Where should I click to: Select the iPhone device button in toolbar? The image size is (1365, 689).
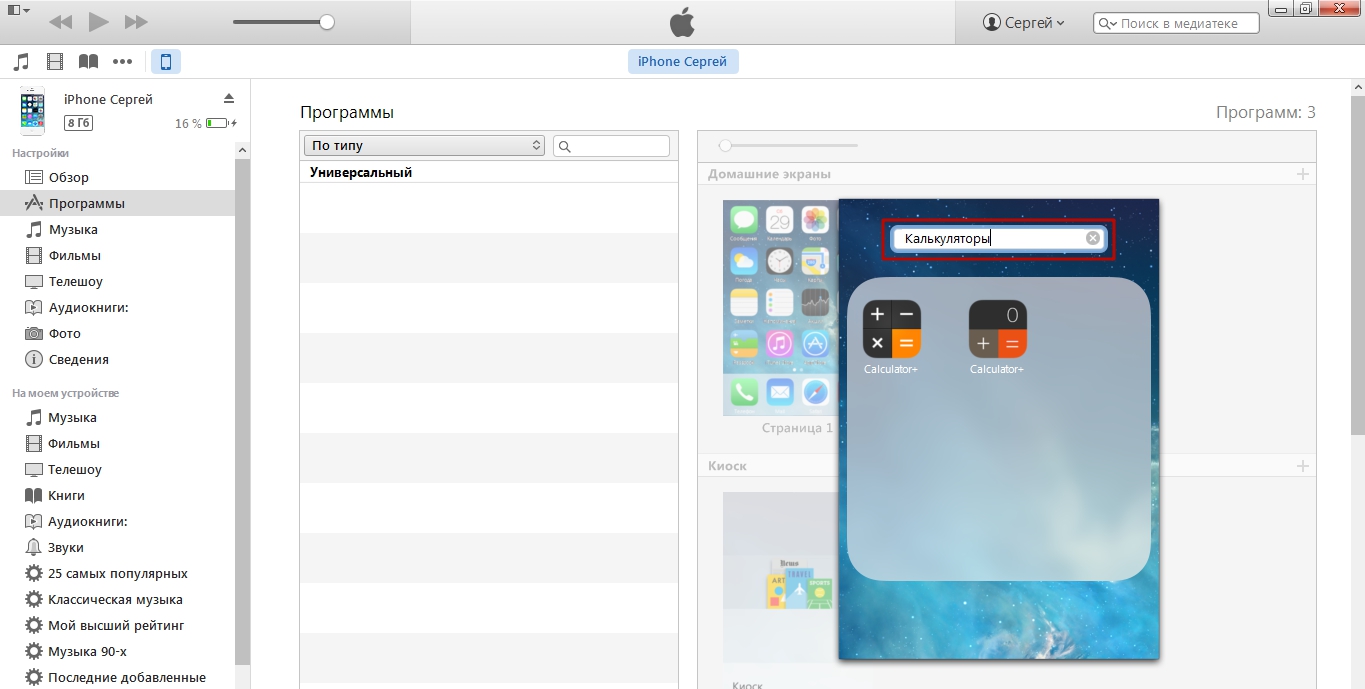(166, 62)
